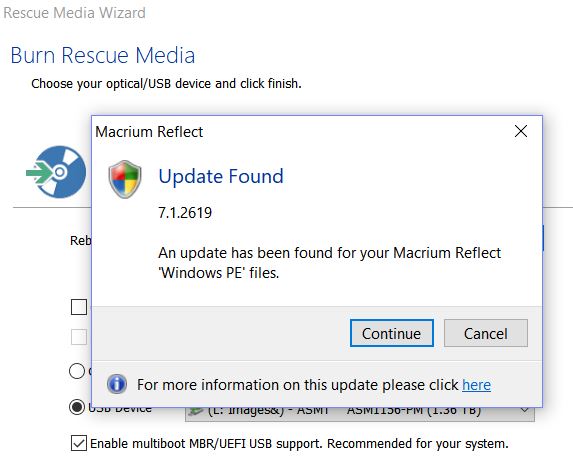Click the Rescue Media Wizard window title
This screenshot has width=573, height=472.
[75, 13]
